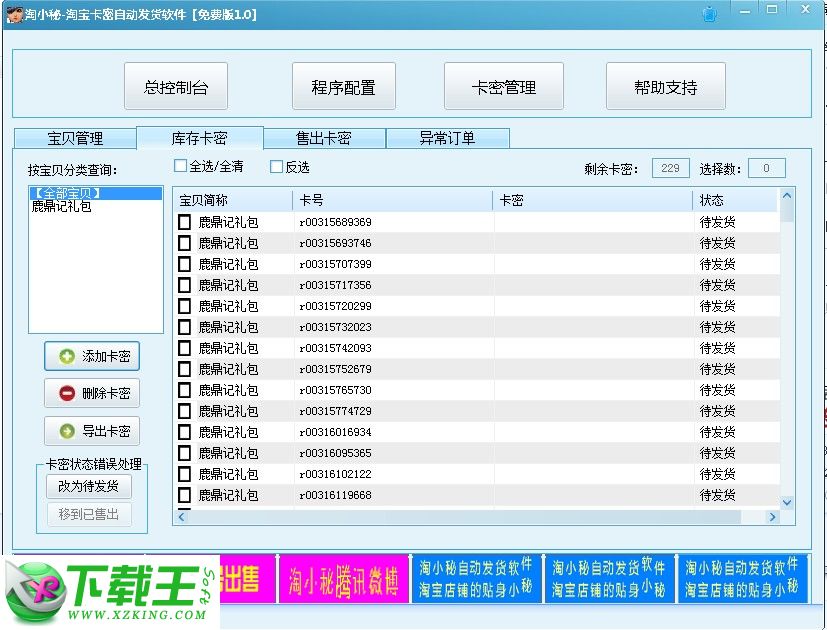
Task: Click the app avatar icon in title bar
Action: 14,14
